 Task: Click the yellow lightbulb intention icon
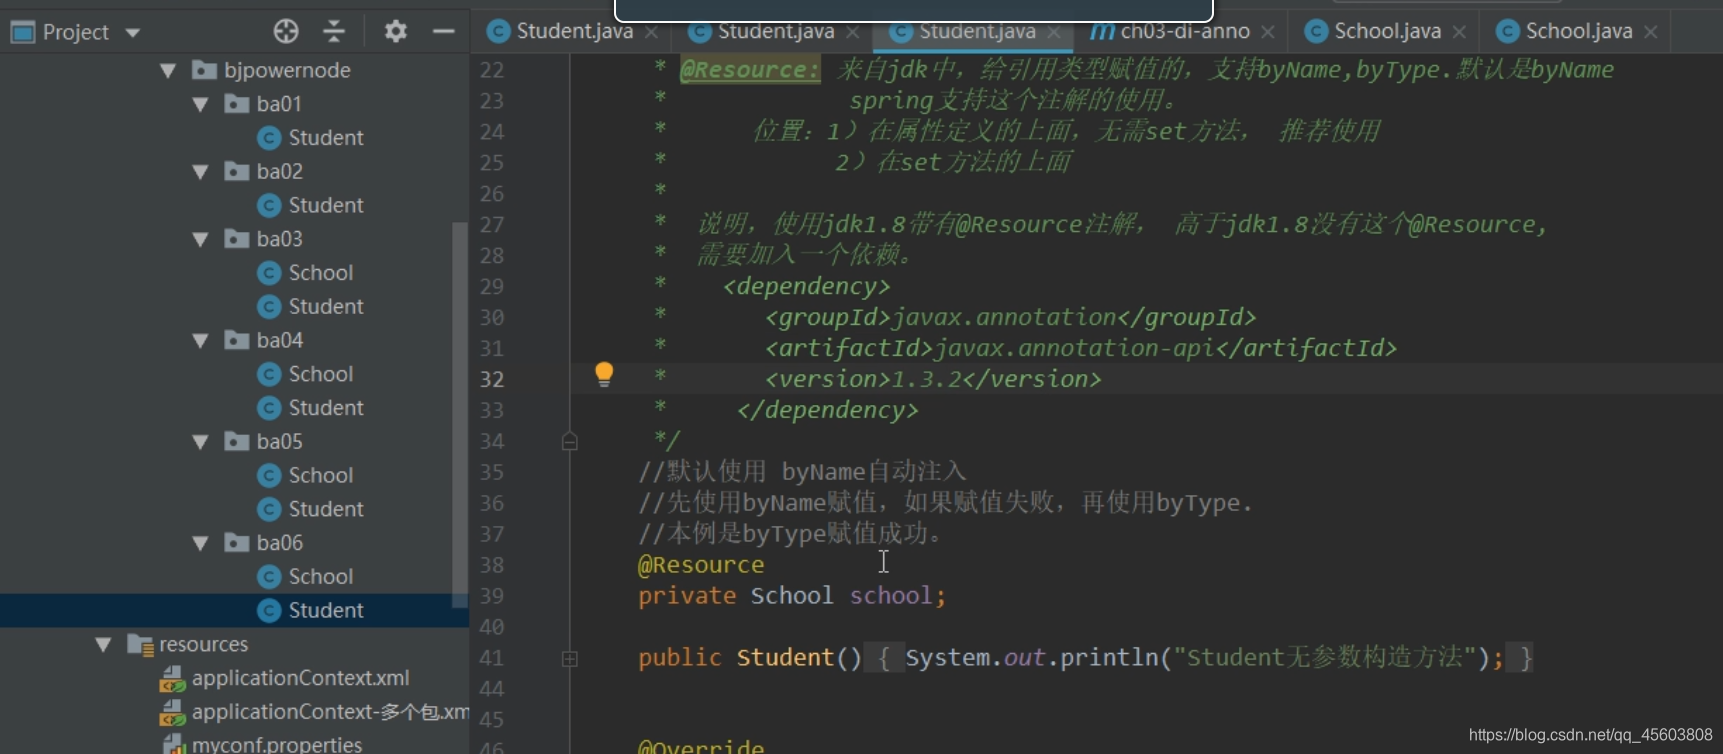[x=604, y=375]
